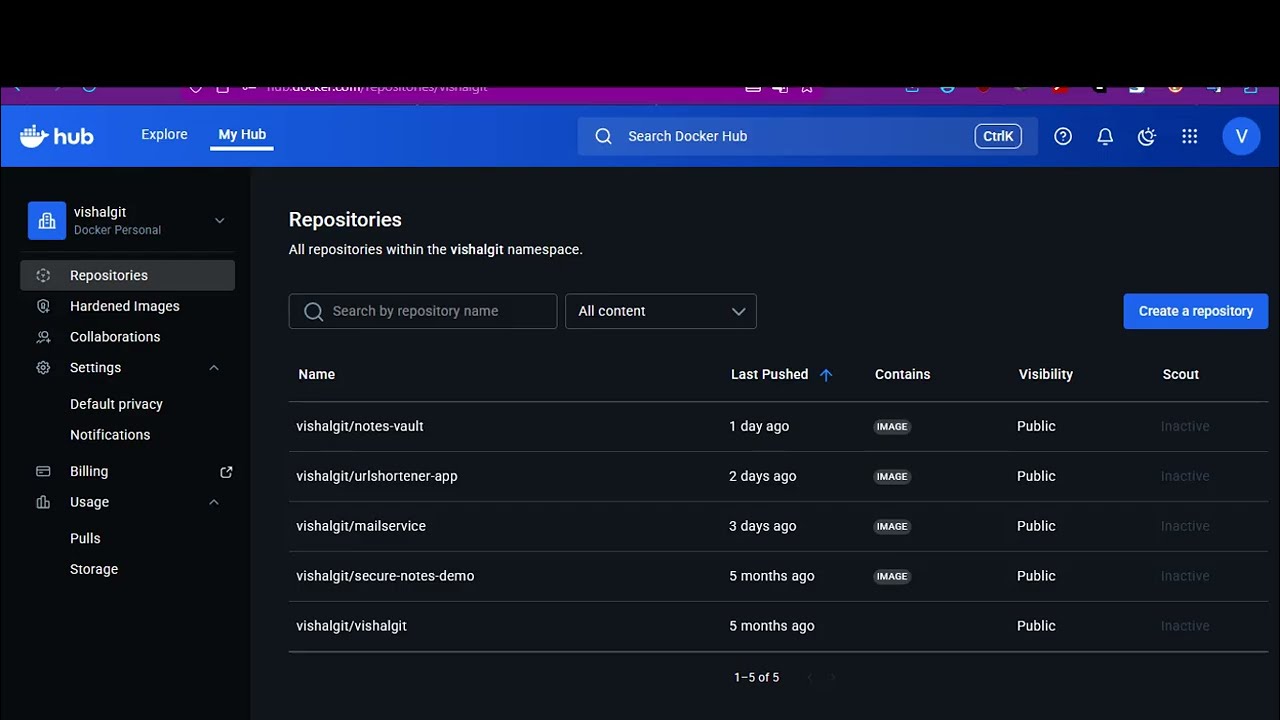1280x720 pixels.
Task: Click the Collaborations people icon
Action: 43,337
